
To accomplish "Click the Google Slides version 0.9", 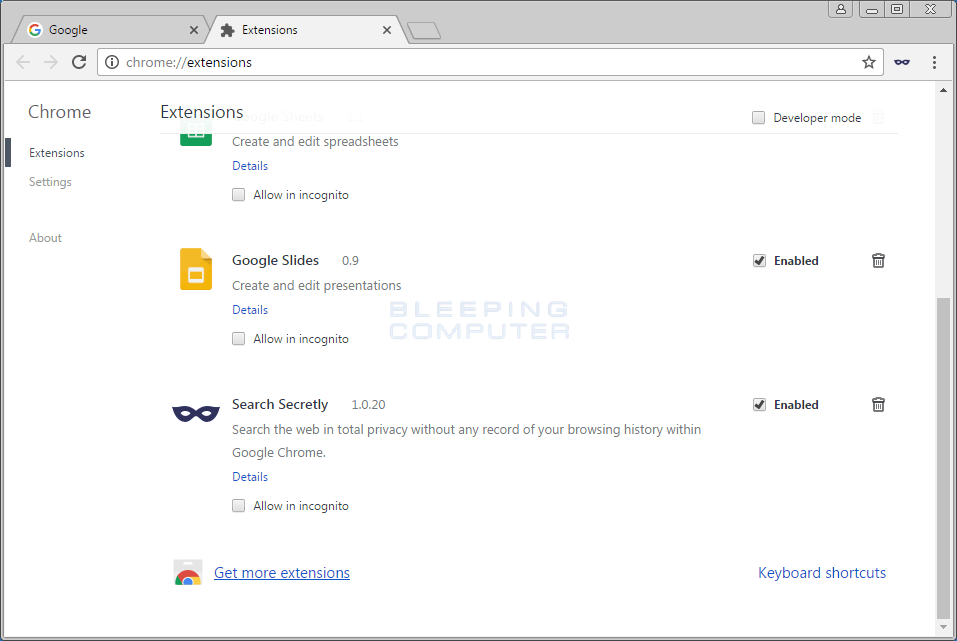I will pos(350,261).
